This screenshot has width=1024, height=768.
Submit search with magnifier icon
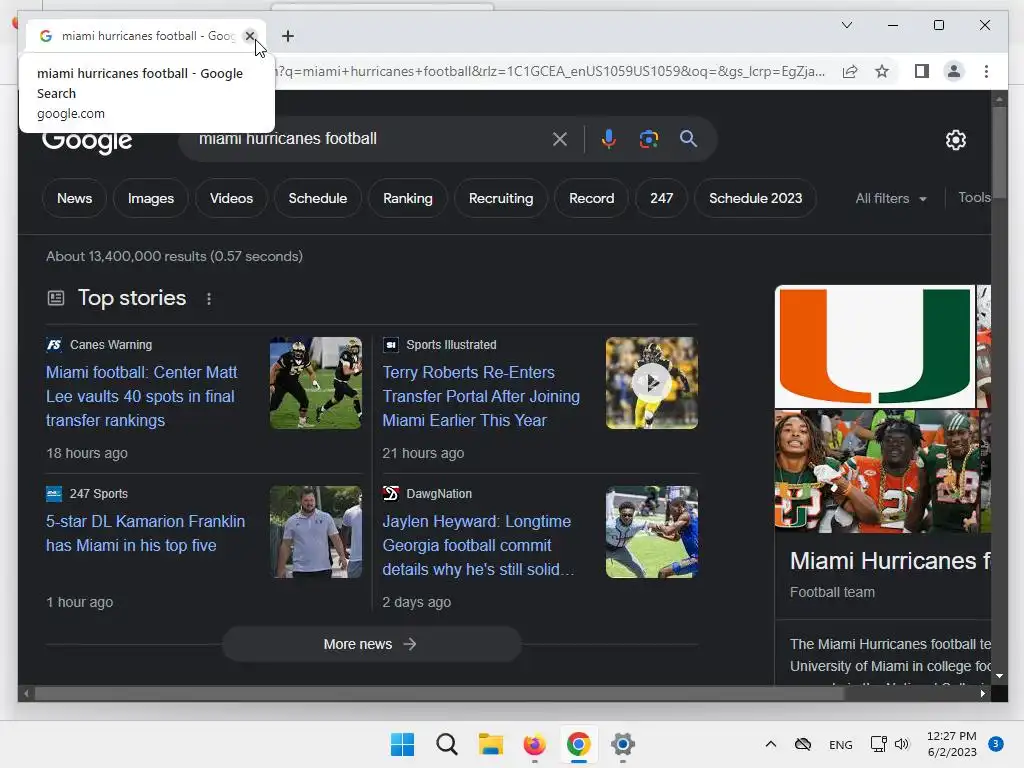pos(688,139)
